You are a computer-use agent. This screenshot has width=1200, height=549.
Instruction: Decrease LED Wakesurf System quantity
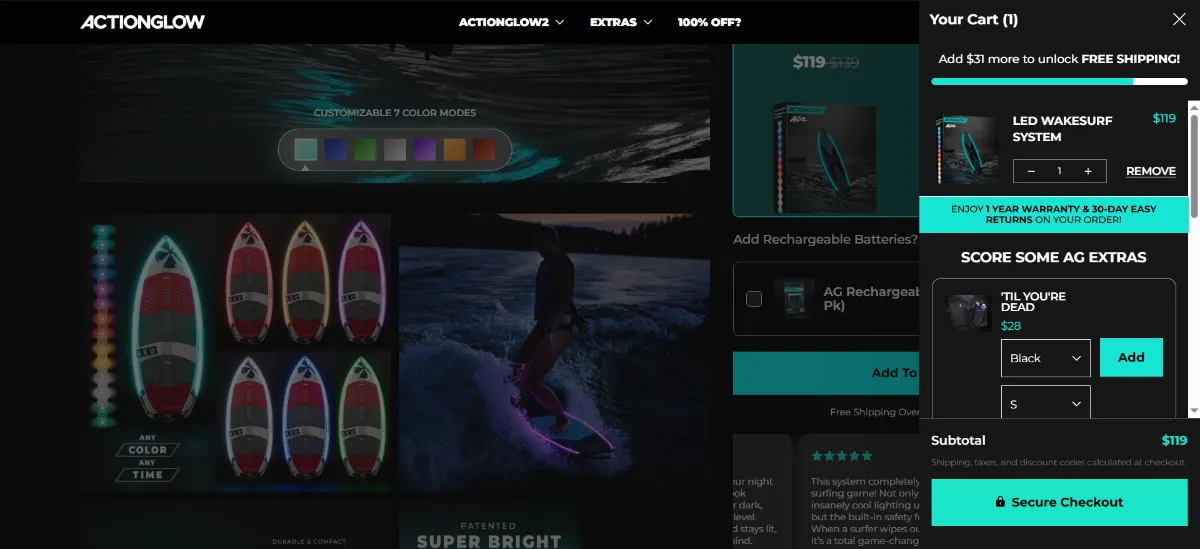point(1031,171)
